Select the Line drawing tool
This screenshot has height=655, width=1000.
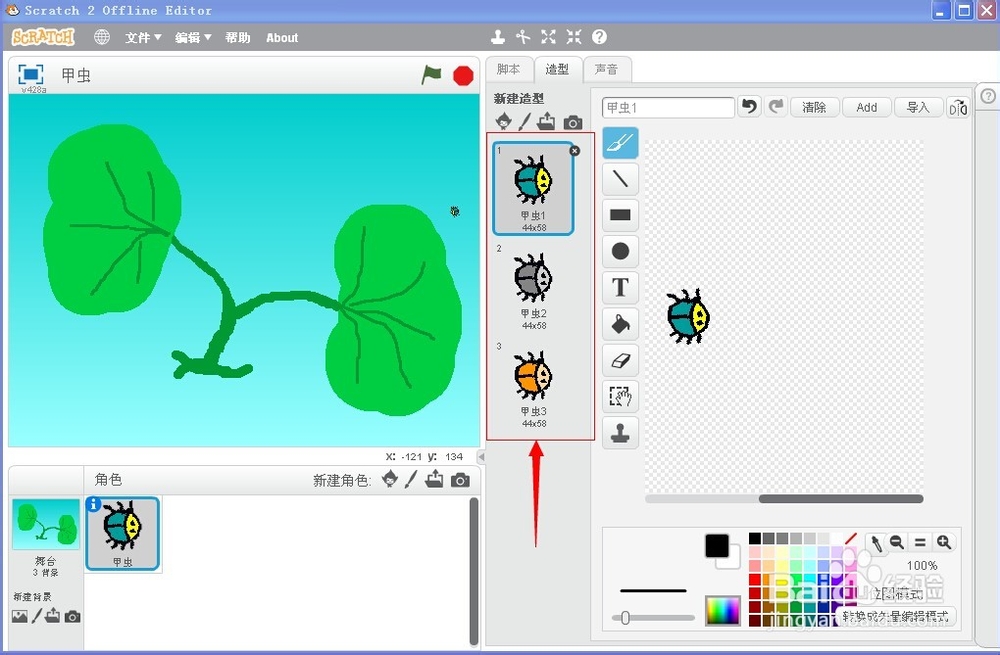(x=621, y=179)
